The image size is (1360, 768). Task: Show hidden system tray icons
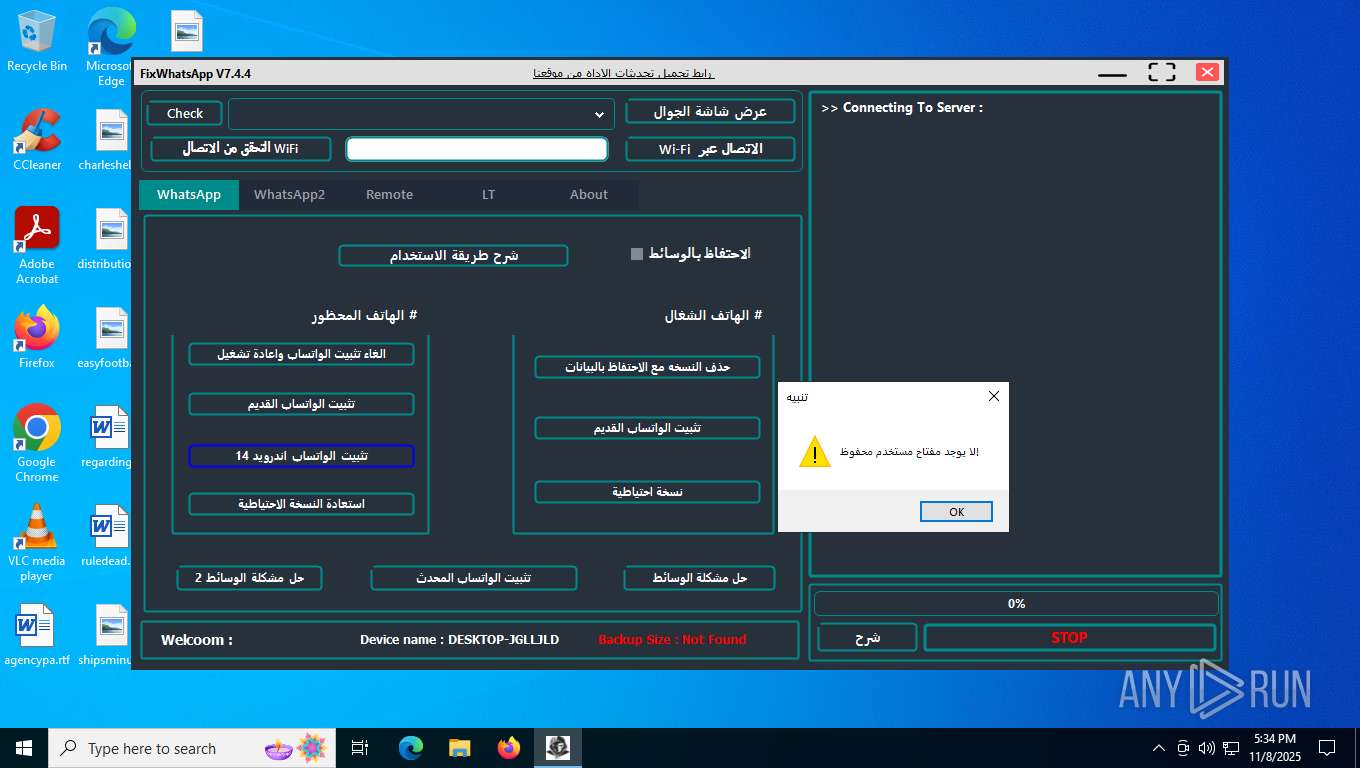1159,748
